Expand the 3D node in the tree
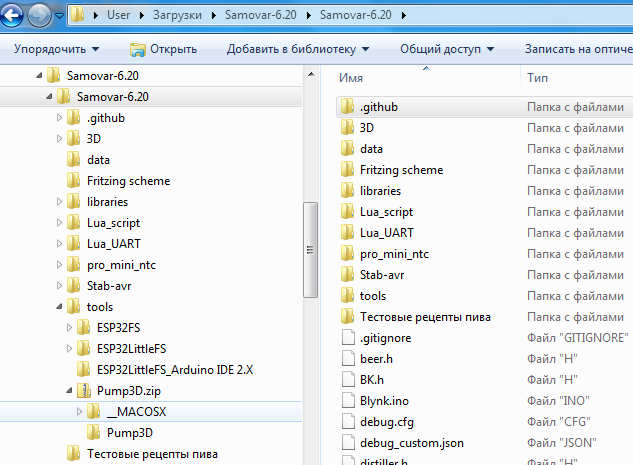633x465 pixels. coord(59,138)
